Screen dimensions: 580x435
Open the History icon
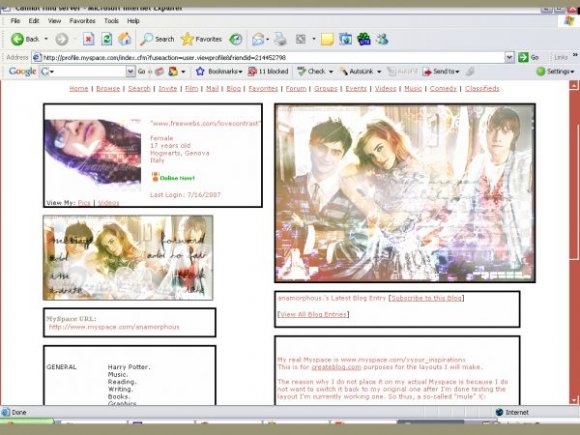click(x=236, y=39)
